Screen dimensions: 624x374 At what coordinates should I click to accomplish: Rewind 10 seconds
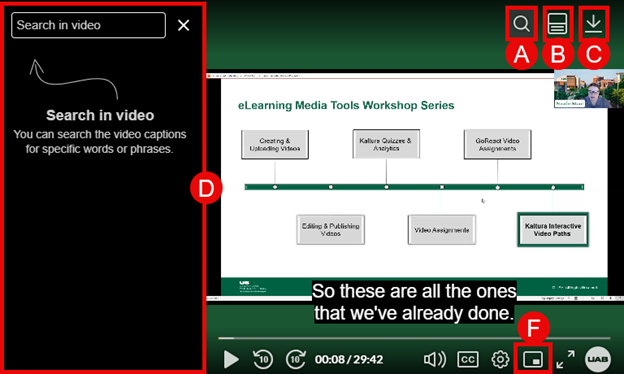tap(263, 359)
